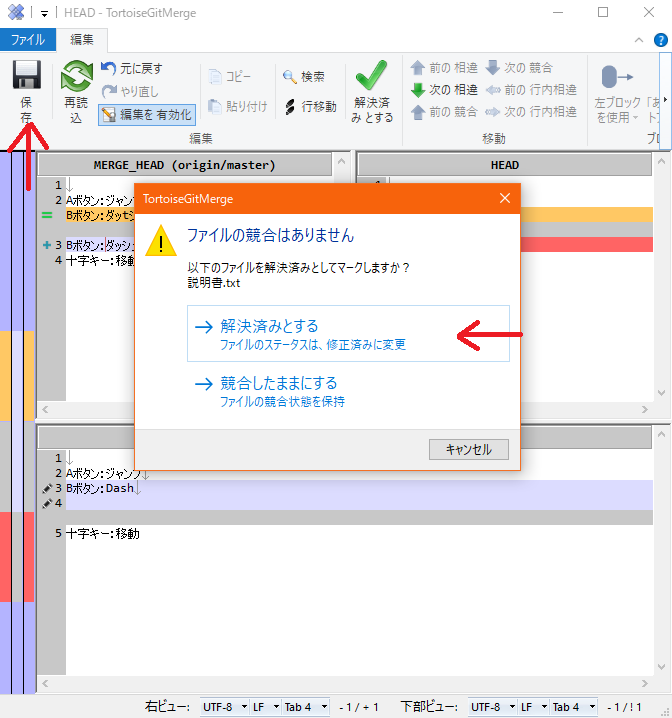Go to next difference (次の相違)

[x=444, y=90]
